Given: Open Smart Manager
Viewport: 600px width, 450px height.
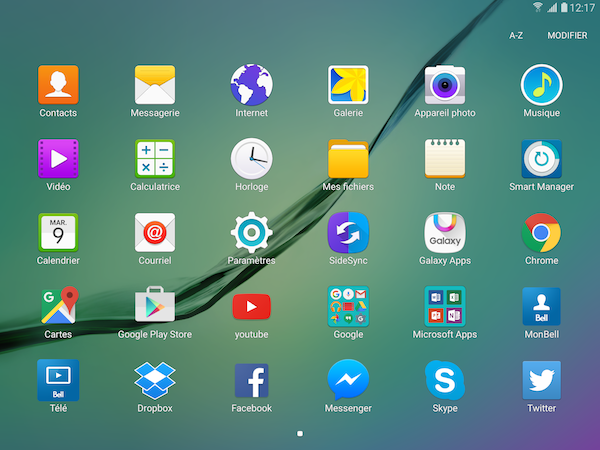Looking at the screenshot, I should tap(541, 158).
